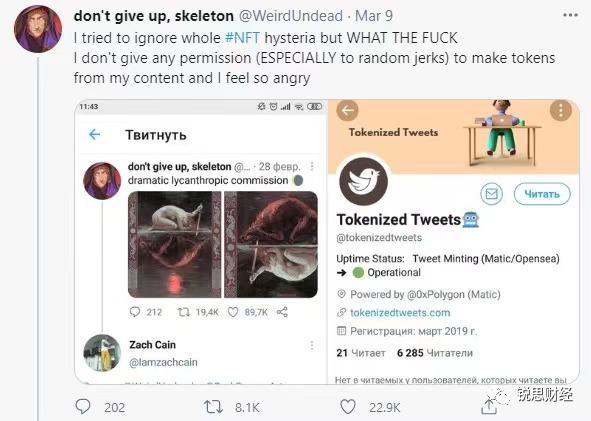
Task: Open the left werewolf artwork image
Action: [175, 245]
